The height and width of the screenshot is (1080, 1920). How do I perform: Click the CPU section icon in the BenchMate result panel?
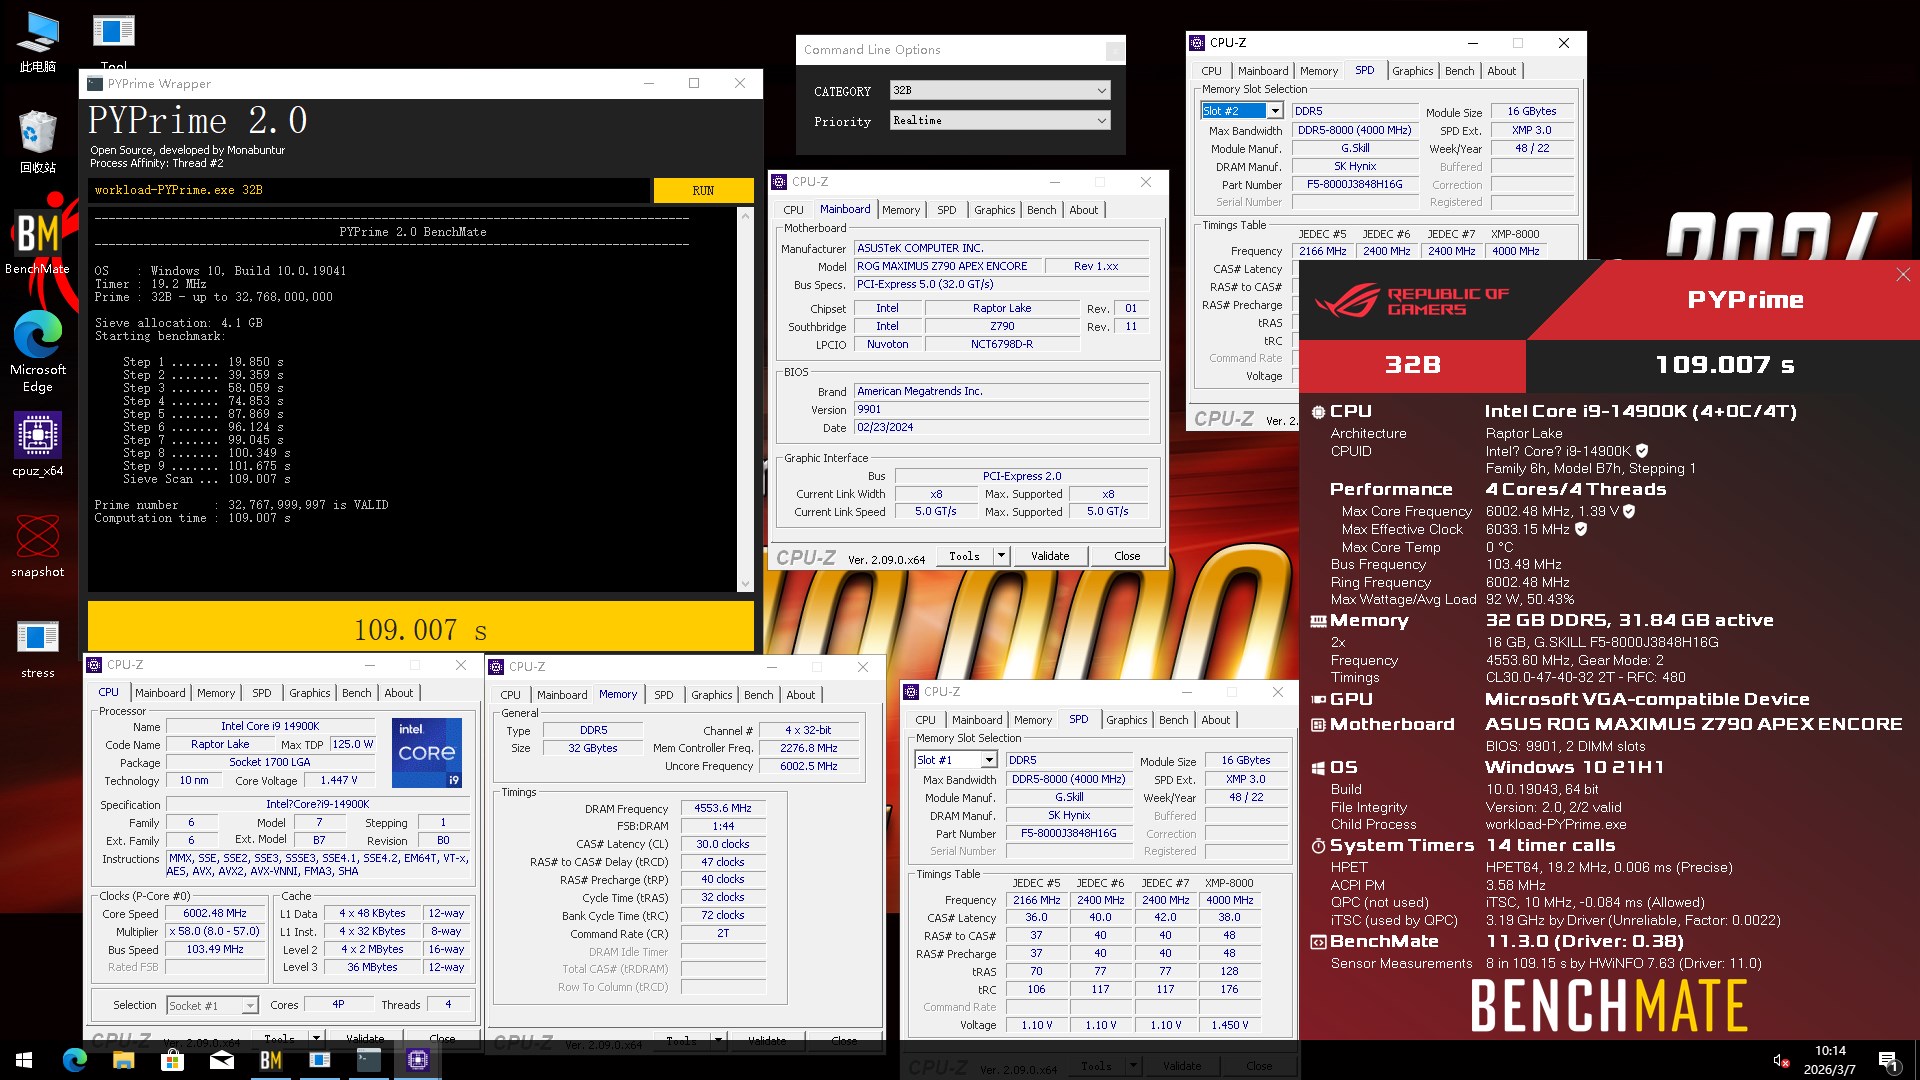1318,412
